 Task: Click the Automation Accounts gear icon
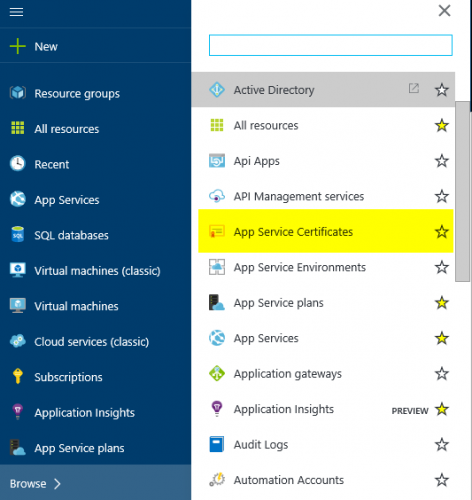click(x=217, y=480)
